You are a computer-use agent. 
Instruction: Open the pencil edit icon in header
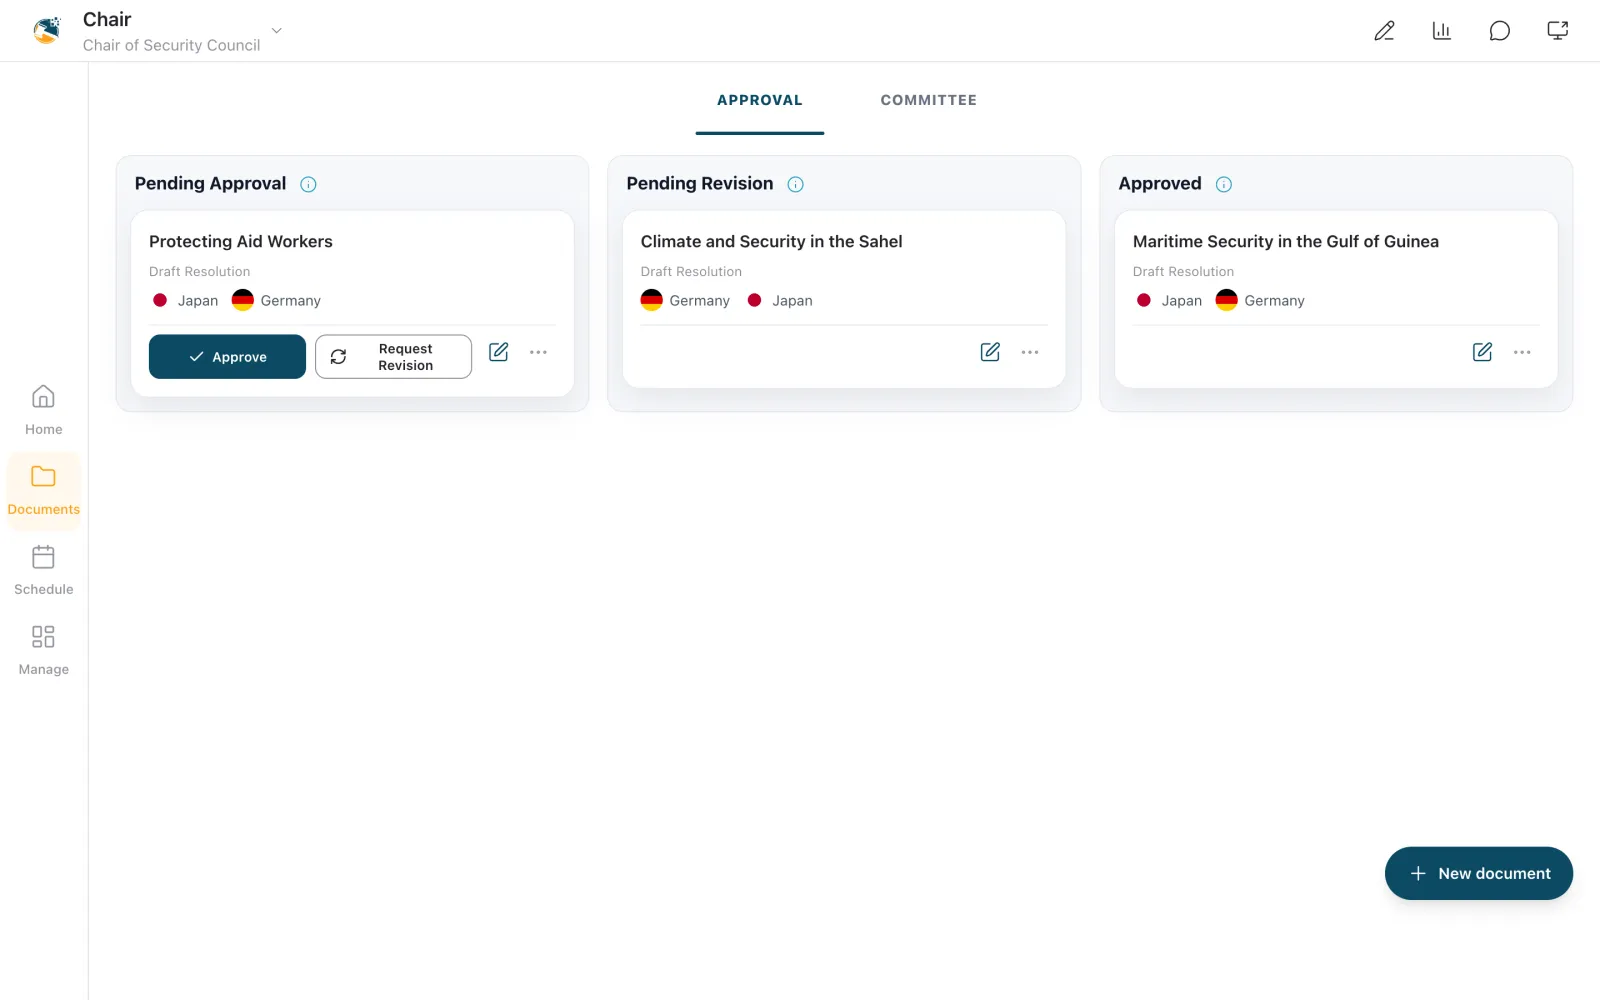(x=1384, y=31)
